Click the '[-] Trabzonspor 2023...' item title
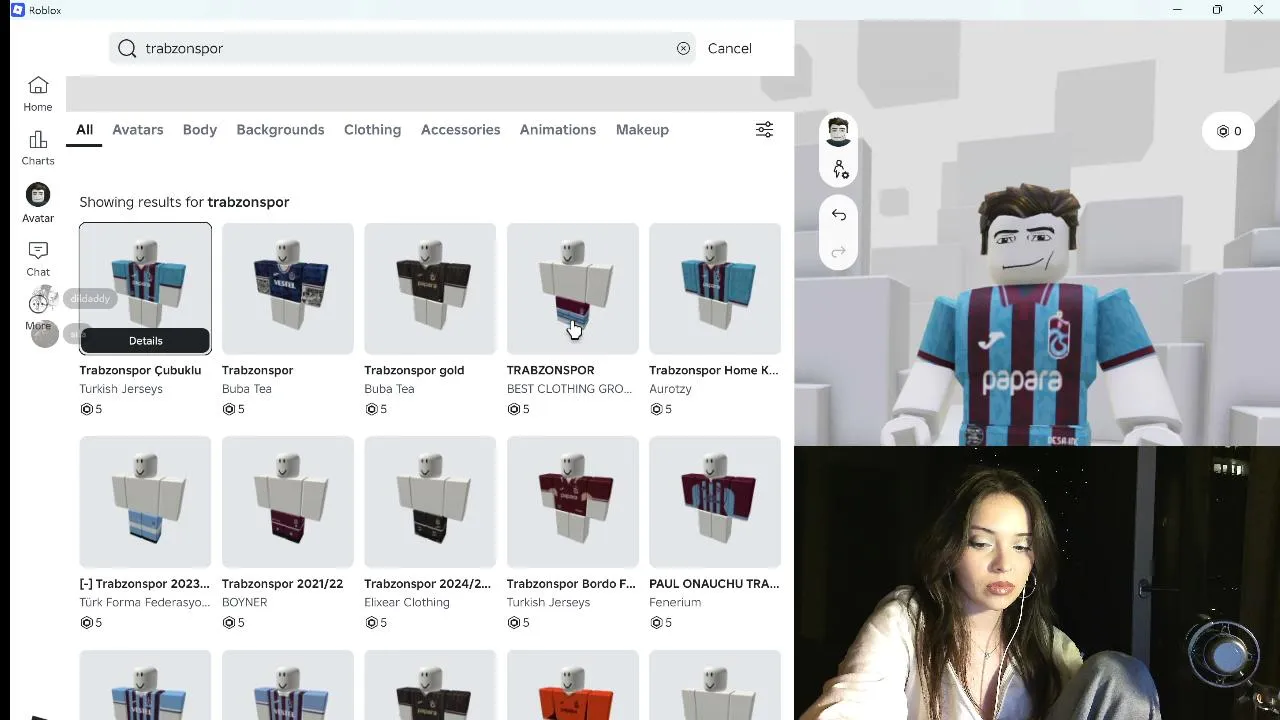Screen dimensions: 1280x720 pyautogui.click(x=144, y=584)
